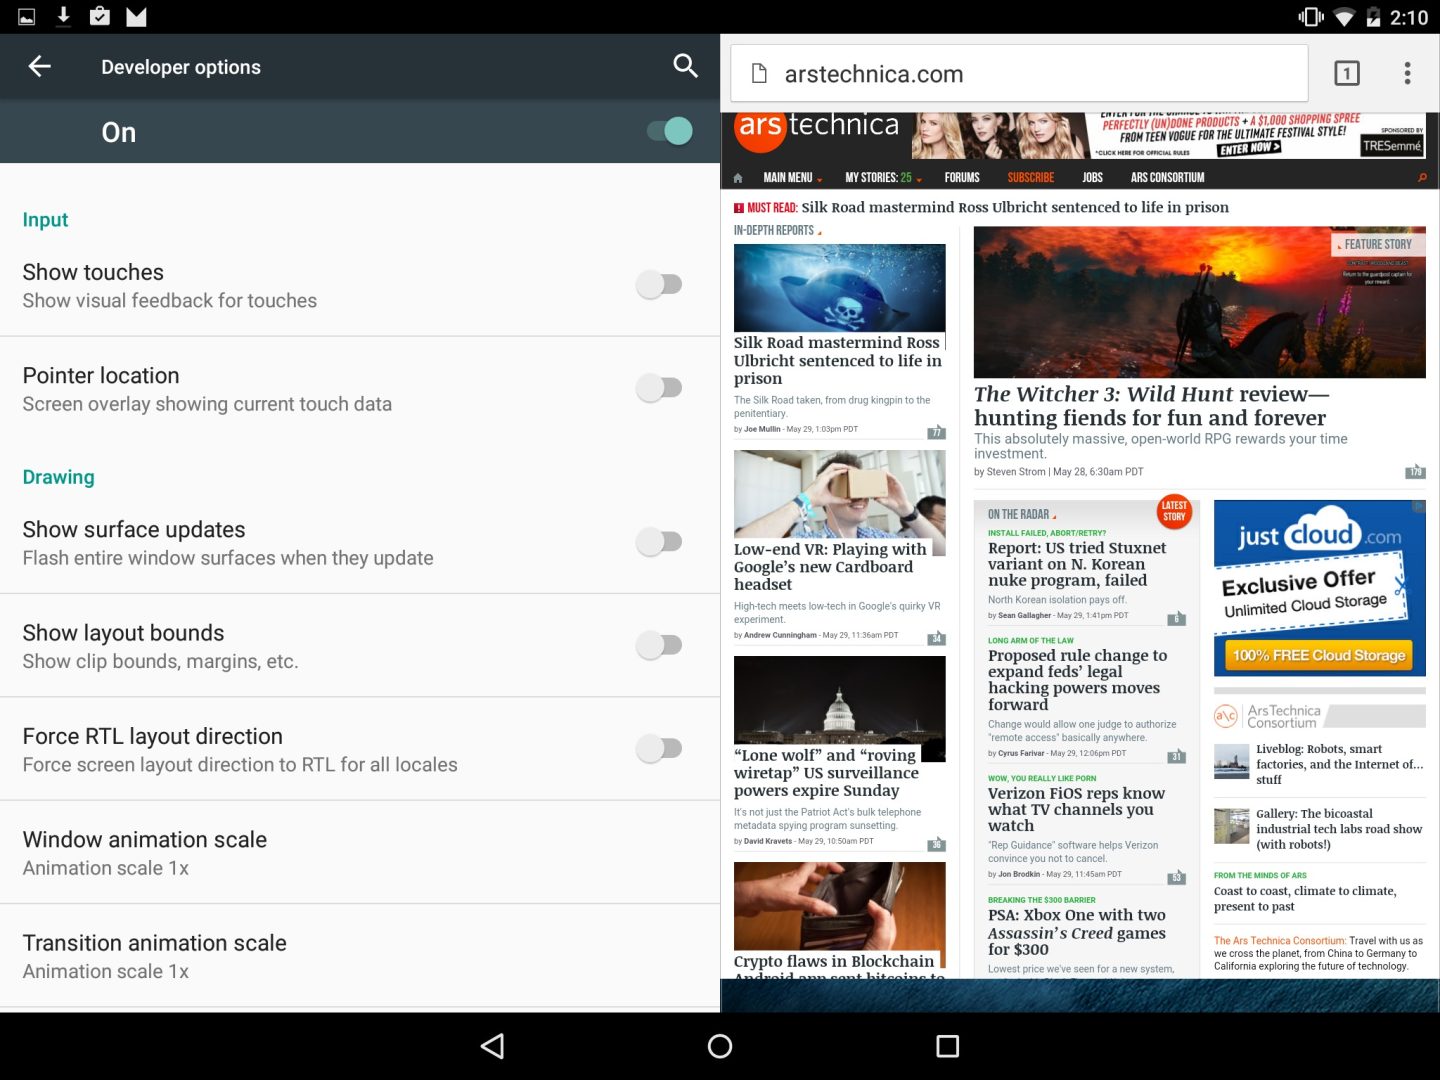The width and height of the screenshot is (1440, 1080).
Task: Select the FORUMS menu item
Action: [962, 177]
